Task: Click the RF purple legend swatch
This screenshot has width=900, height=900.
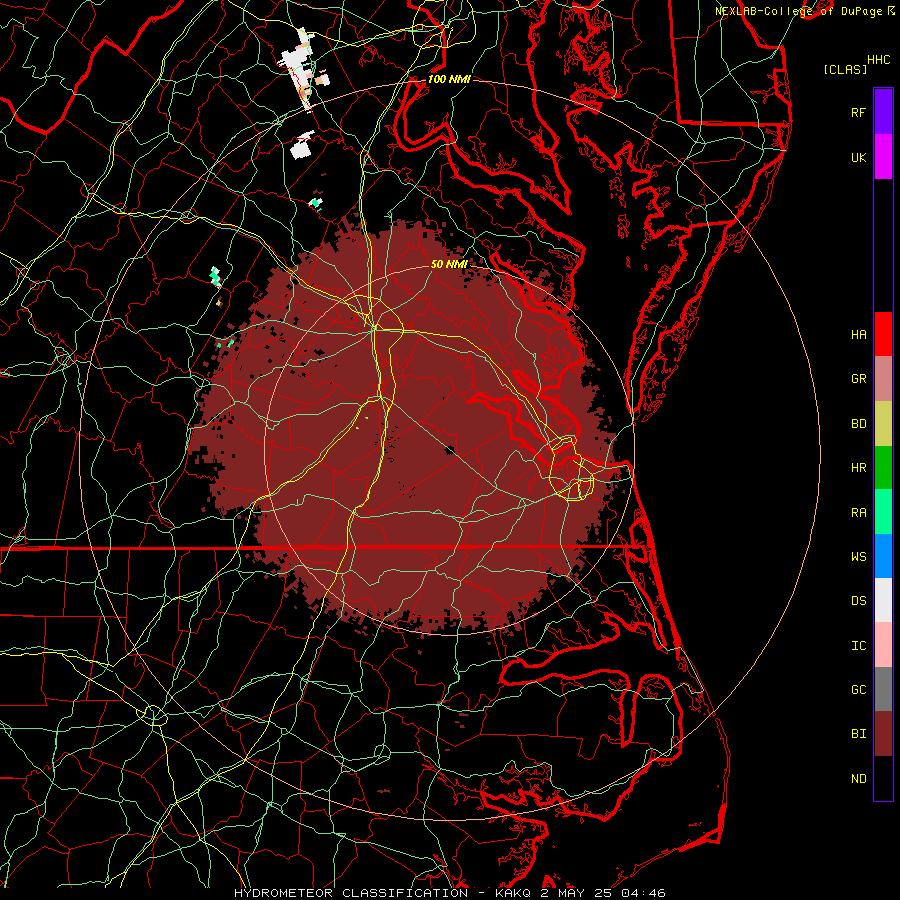Action: click(x=883, y=112)
